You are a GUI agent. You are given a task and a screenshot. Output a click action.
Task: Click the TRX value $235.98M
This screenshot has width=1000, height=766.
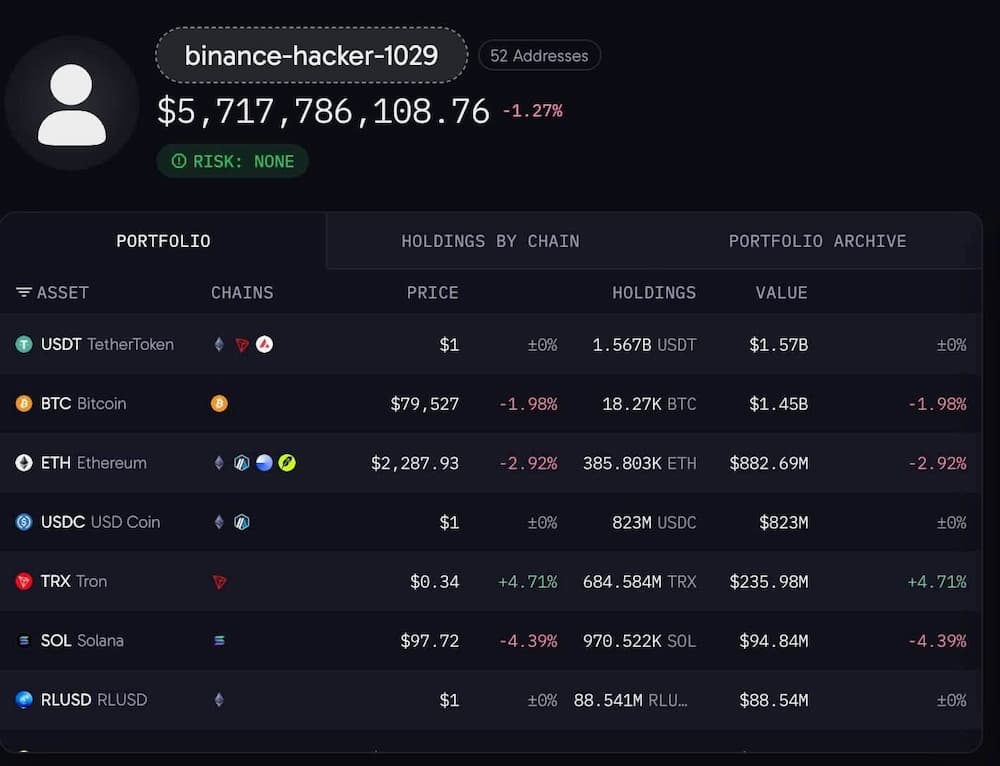pos(769,582)
